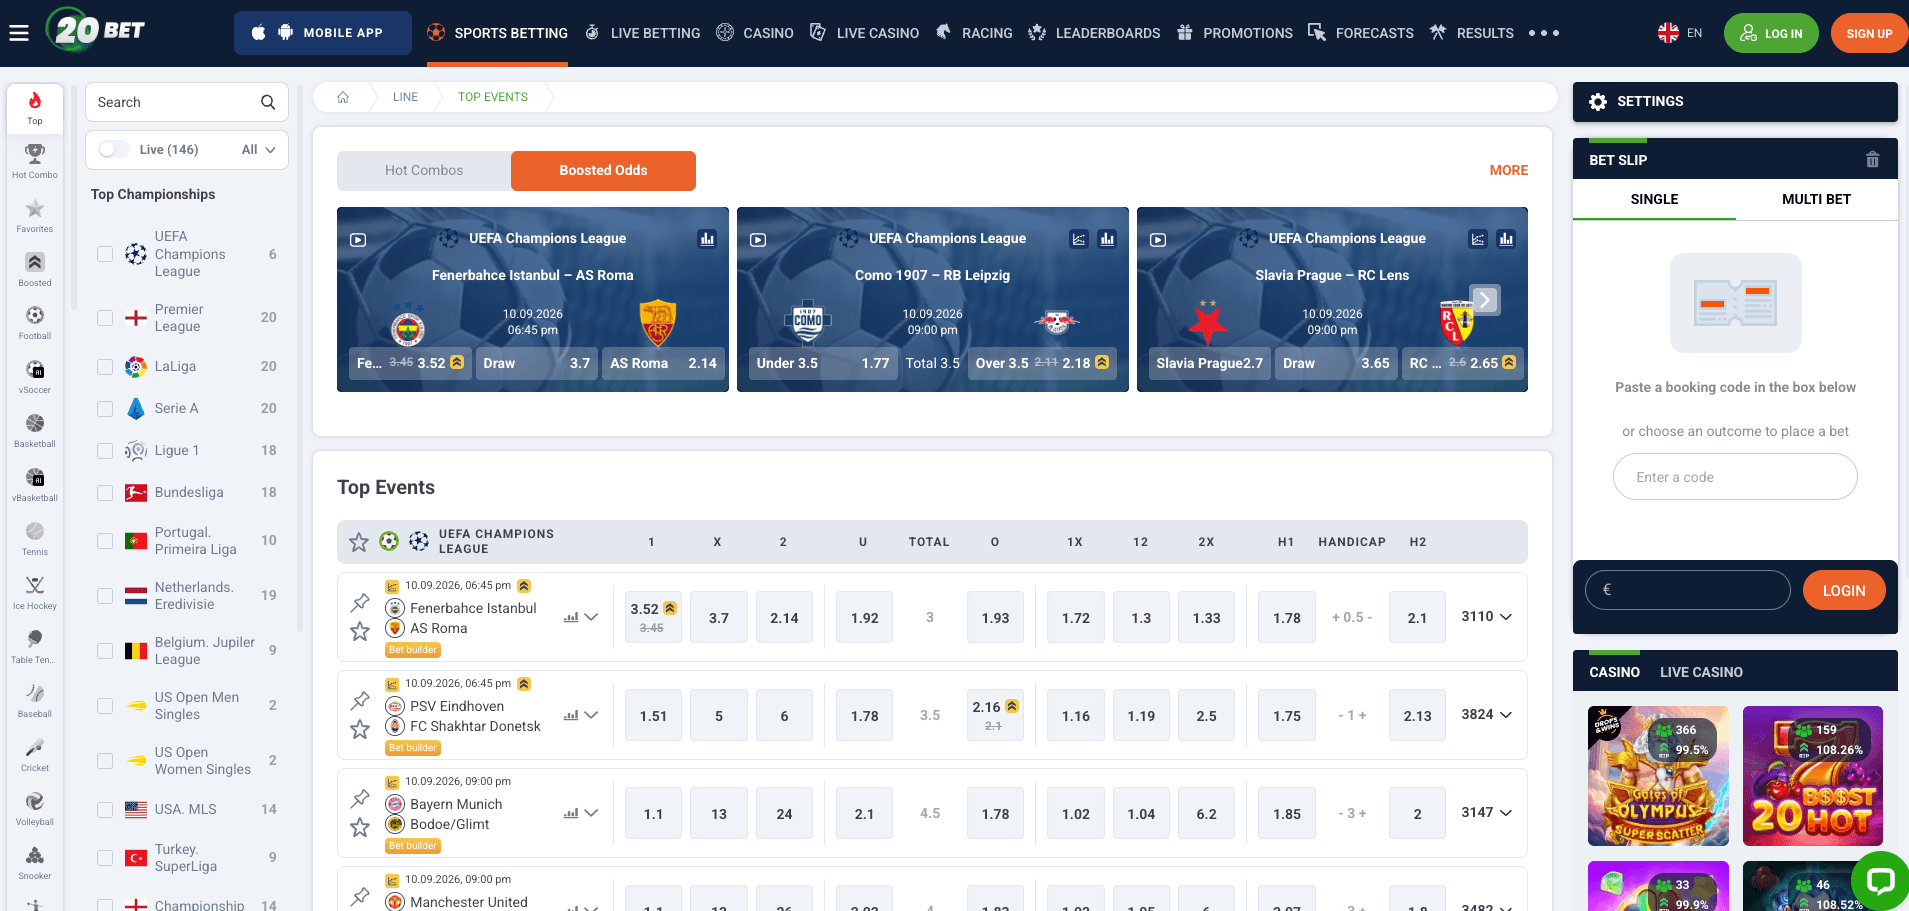Check Netherlands Eredivisie checkbox
Viewport: 1909px width, 911px height.
click(105, 596)
